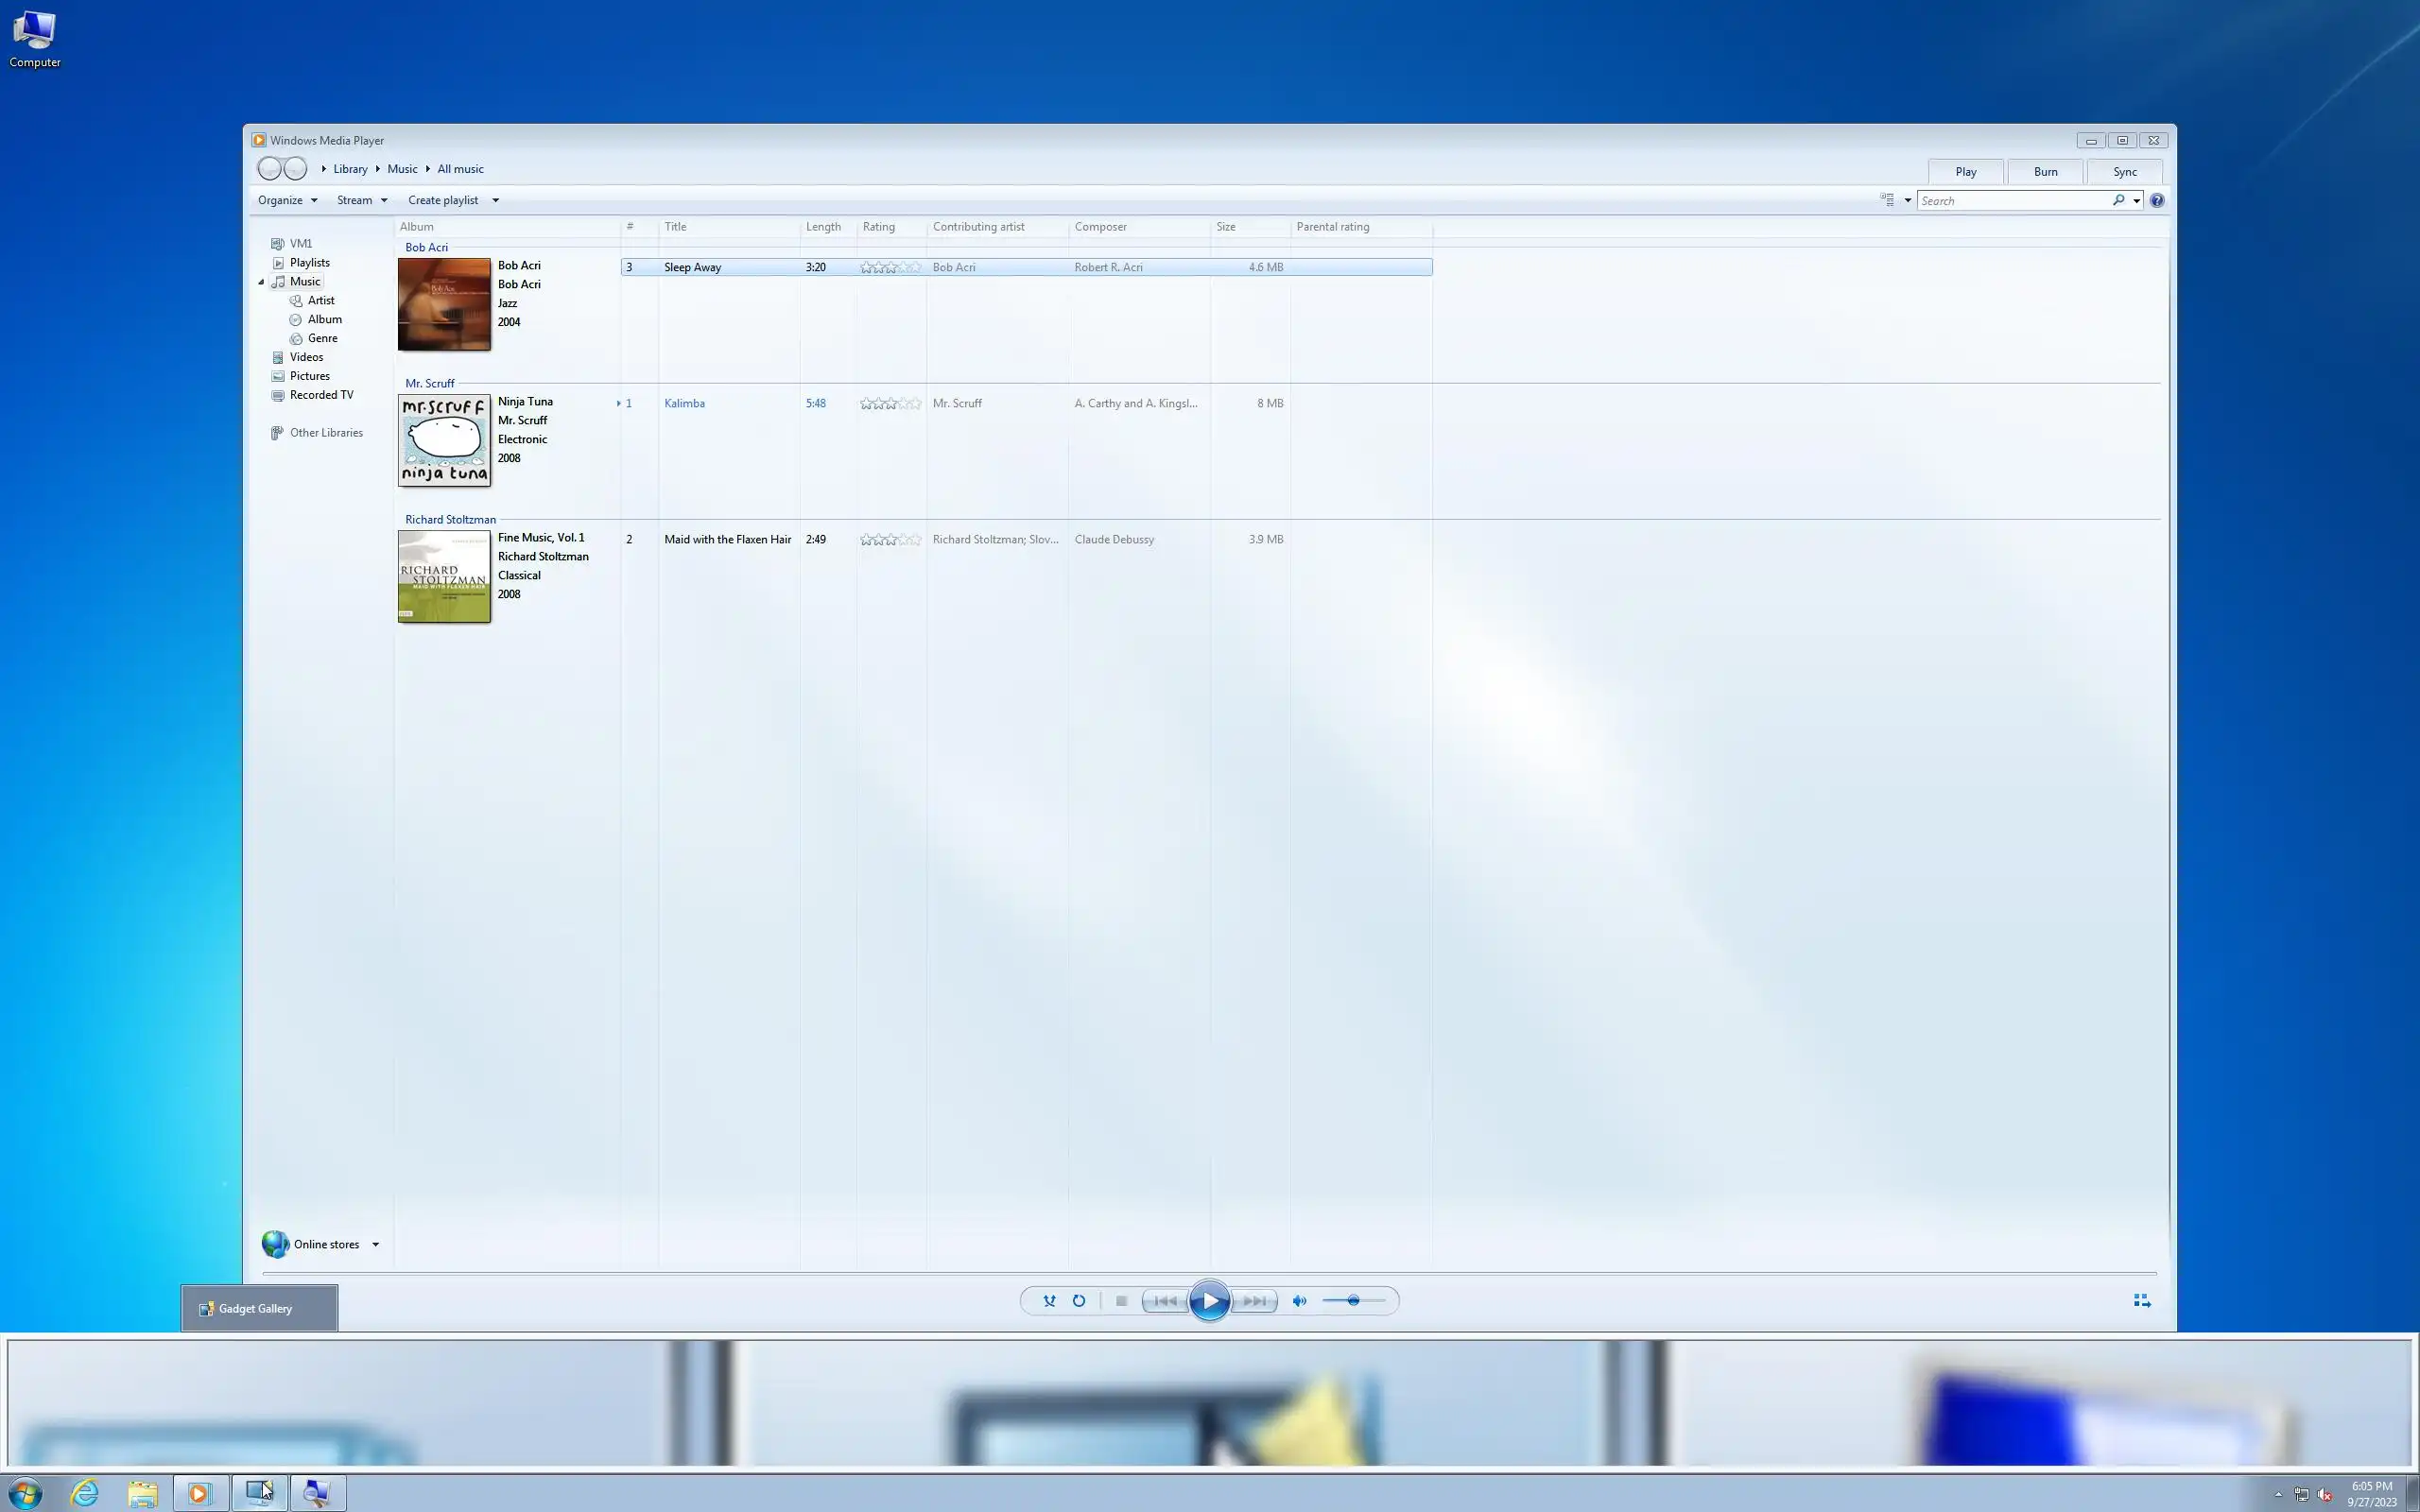The width and height of the screenshot is (2420, 1512).
Task: Open the Stream dropdown menu
Action: point(361,201)
